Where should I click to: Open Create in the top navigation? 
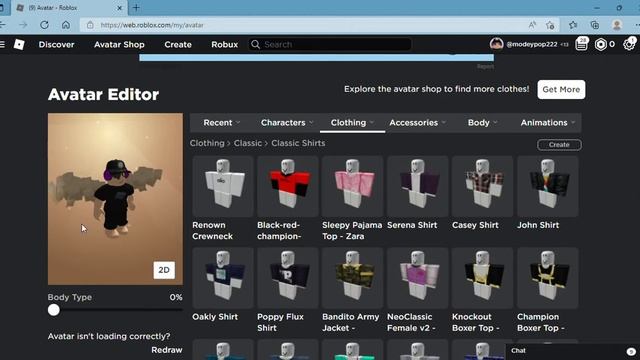click(x=178, y=44)
